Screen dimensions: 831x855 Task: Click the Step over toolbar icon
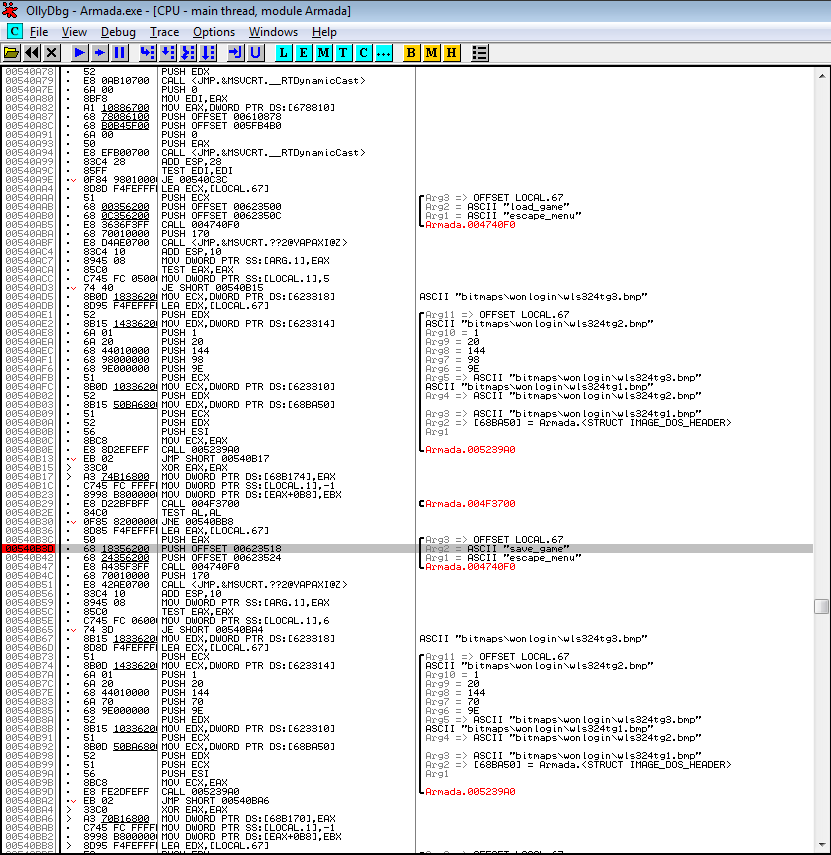[167, 53]
